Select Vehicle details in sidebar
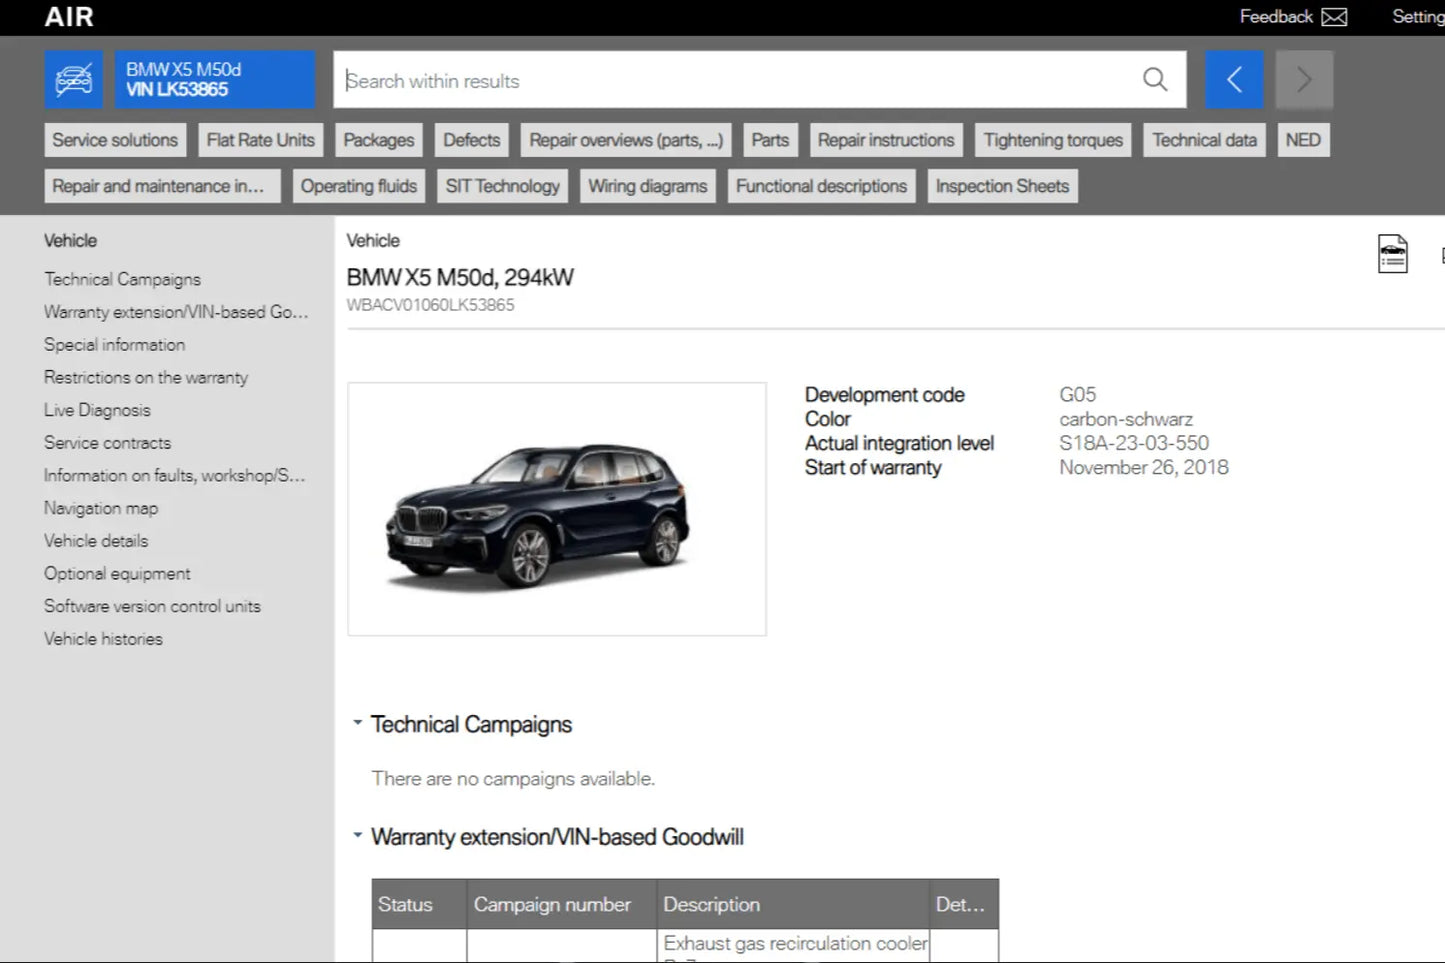1445x963 pixels. point(96,541)
